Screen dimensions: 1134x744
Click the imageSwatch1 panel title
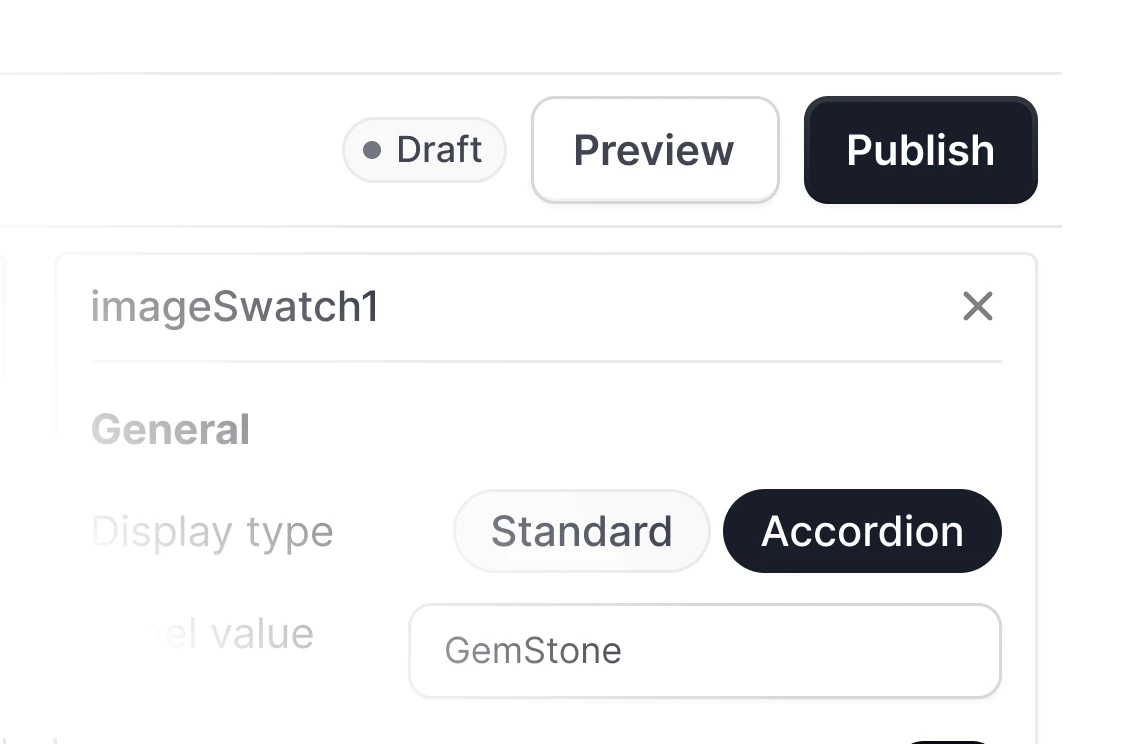click(234, 307)
